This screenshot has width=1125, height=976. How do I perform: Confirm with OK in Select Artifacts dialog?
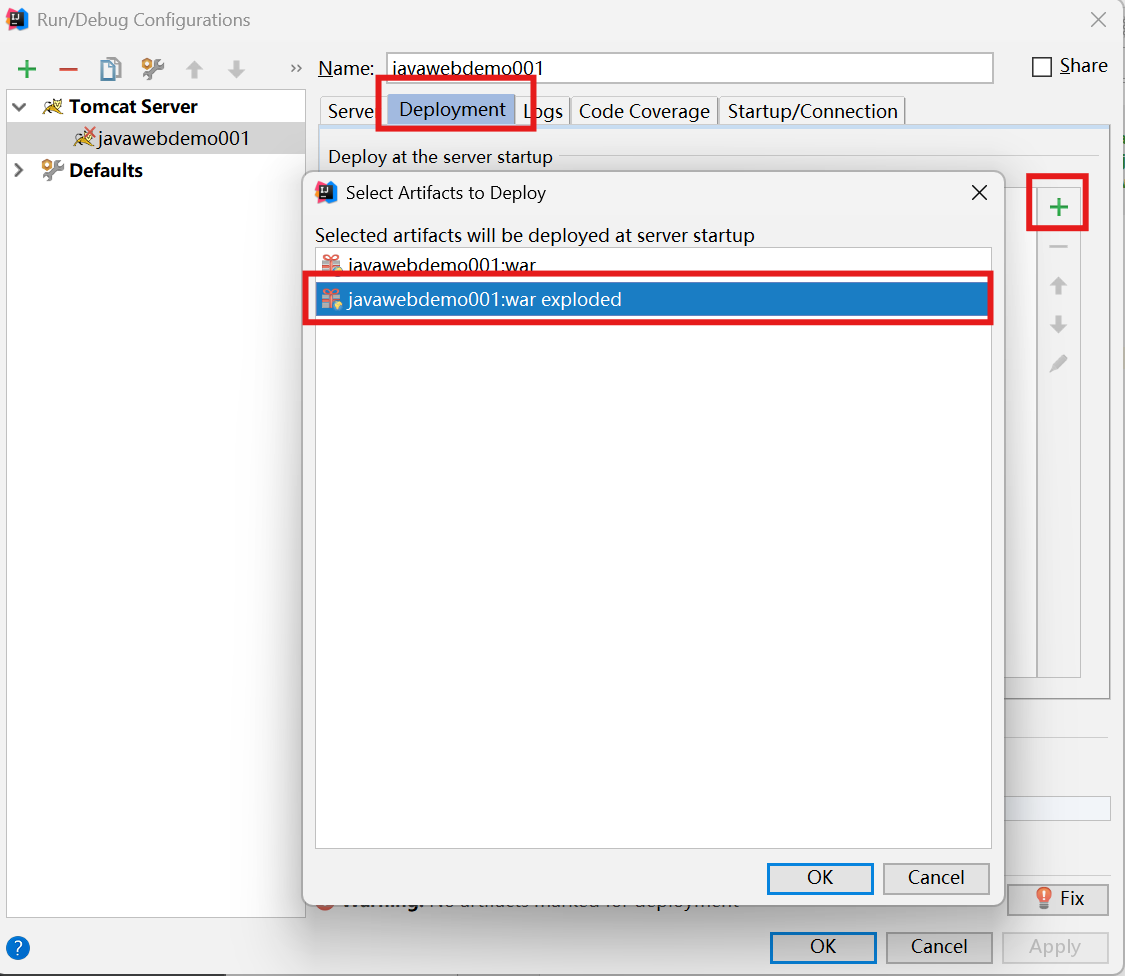tap(820, 878)
